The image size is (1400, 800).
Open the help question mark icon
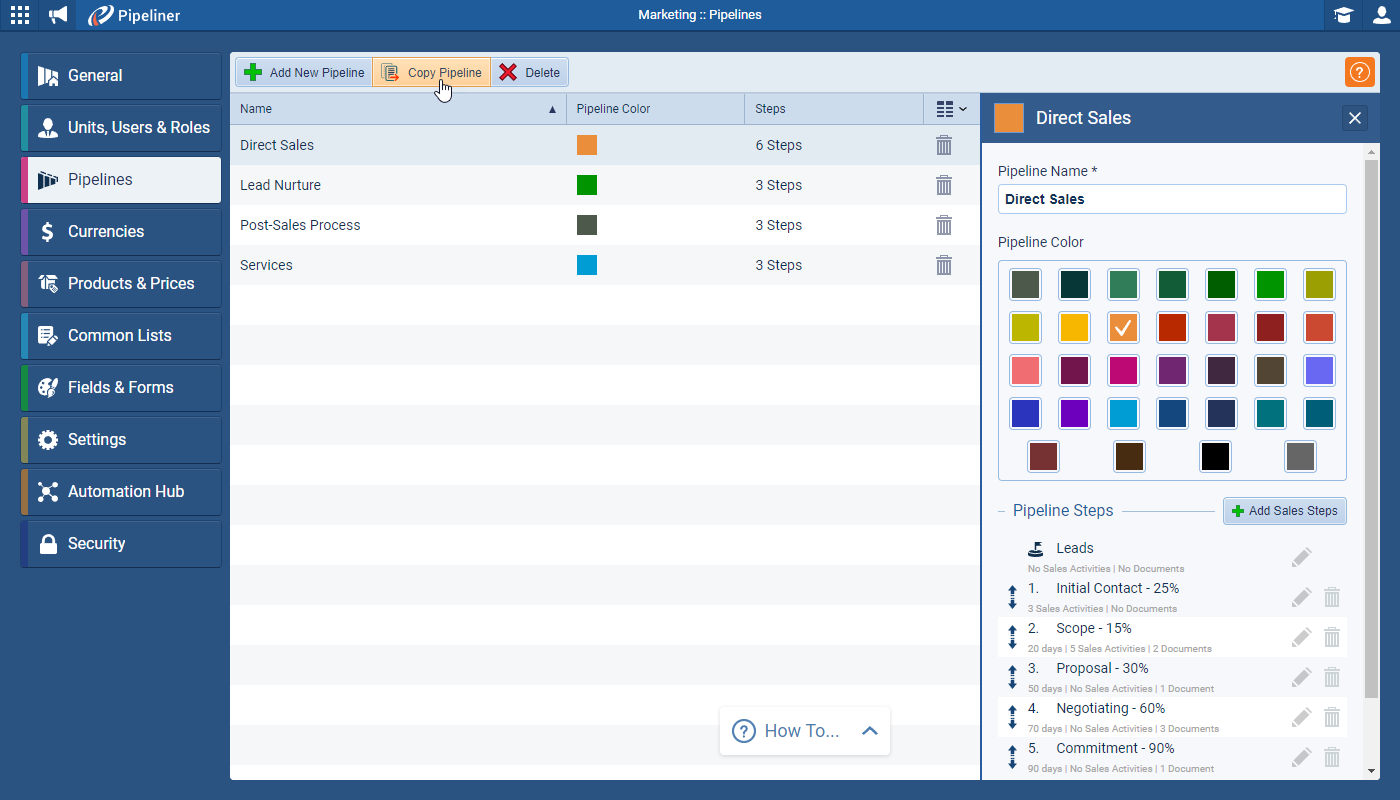coord(1359,72)
